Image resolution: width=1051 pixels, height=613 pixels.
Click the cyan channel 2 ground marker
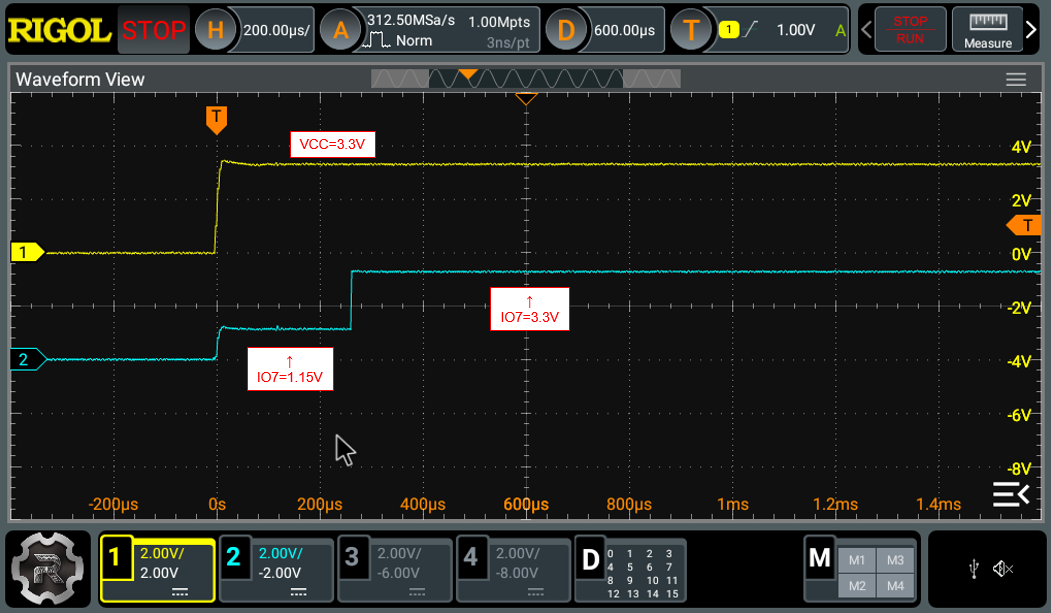27,360
